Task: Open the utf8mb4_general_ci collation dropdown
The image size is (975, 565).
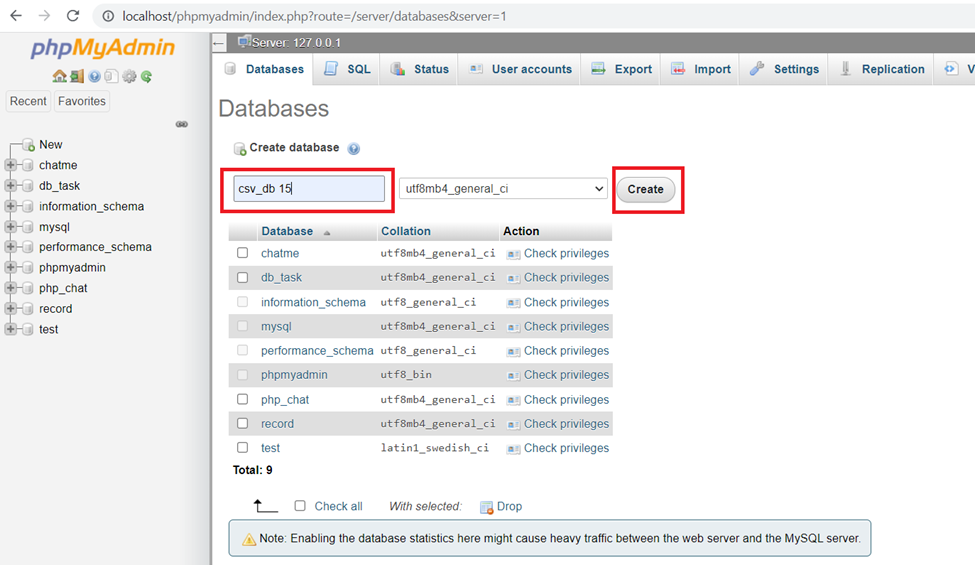Action: (x=503, y=188)
